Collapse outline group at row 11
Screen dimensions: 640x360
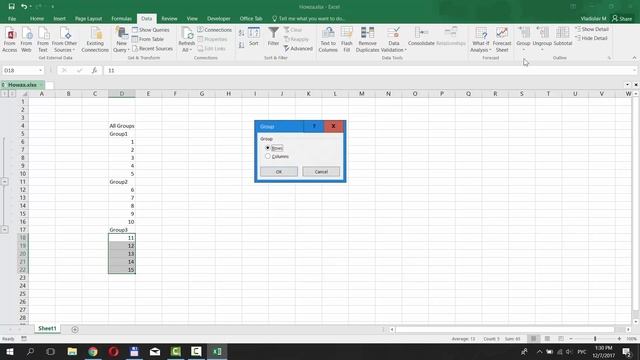[x=4, y=181]
